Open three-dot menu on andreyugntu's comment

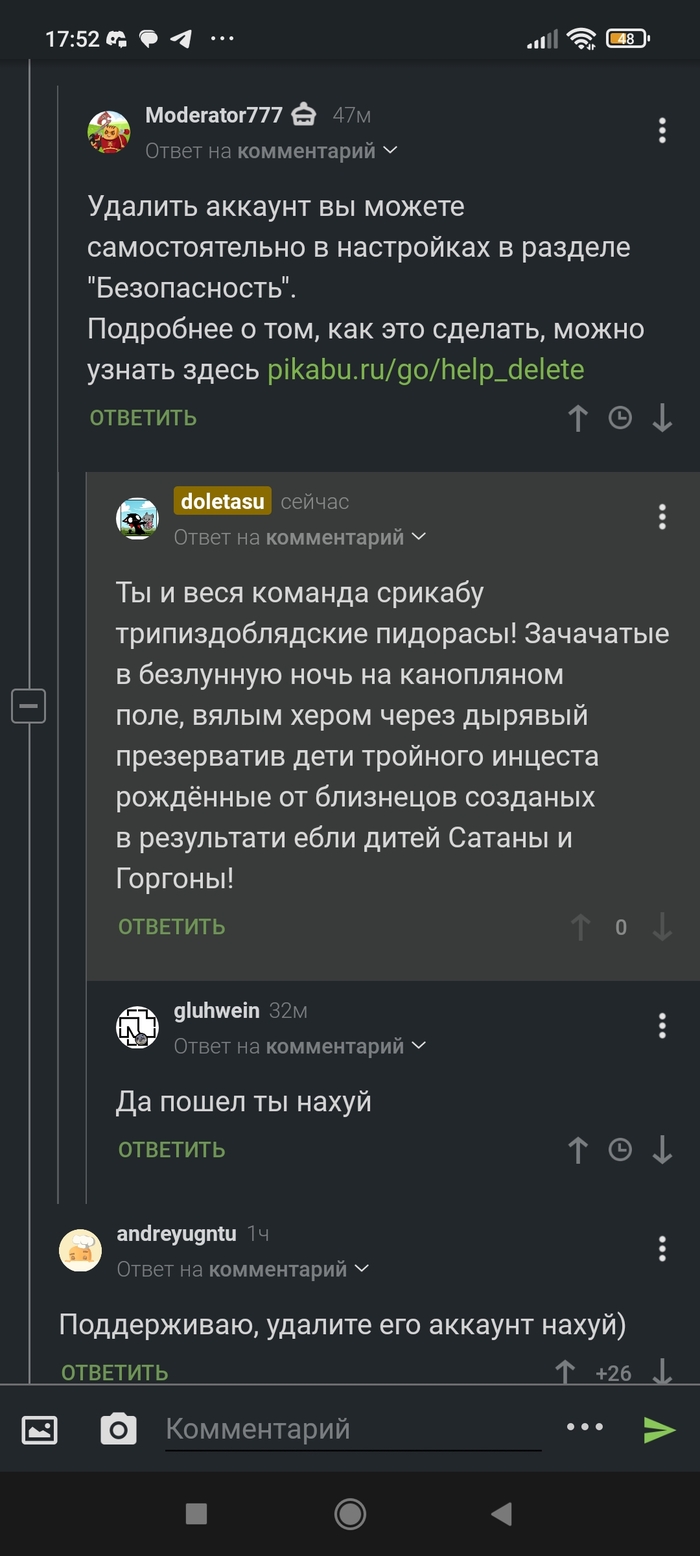[x=662, y=1248]
